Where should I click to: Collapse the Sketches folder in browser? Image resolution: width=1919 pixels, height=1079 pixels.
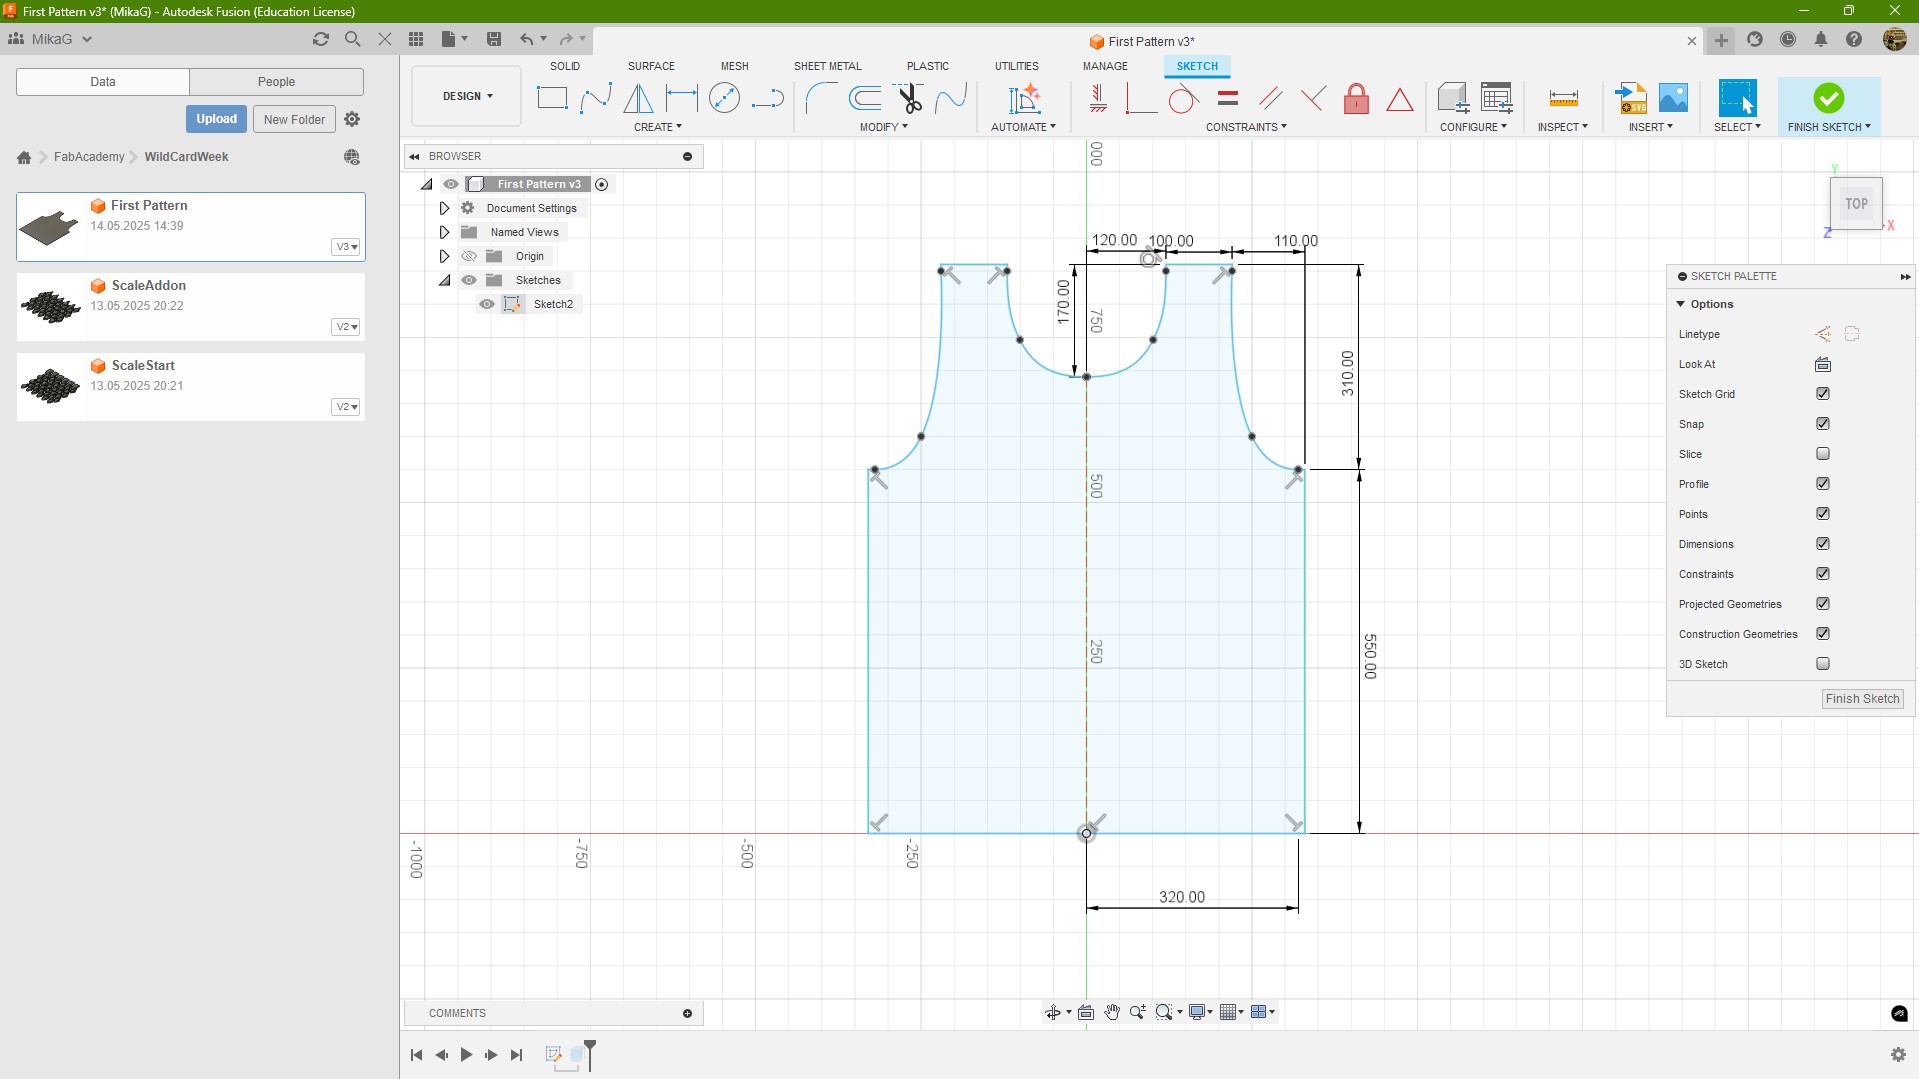pos(444,280)
